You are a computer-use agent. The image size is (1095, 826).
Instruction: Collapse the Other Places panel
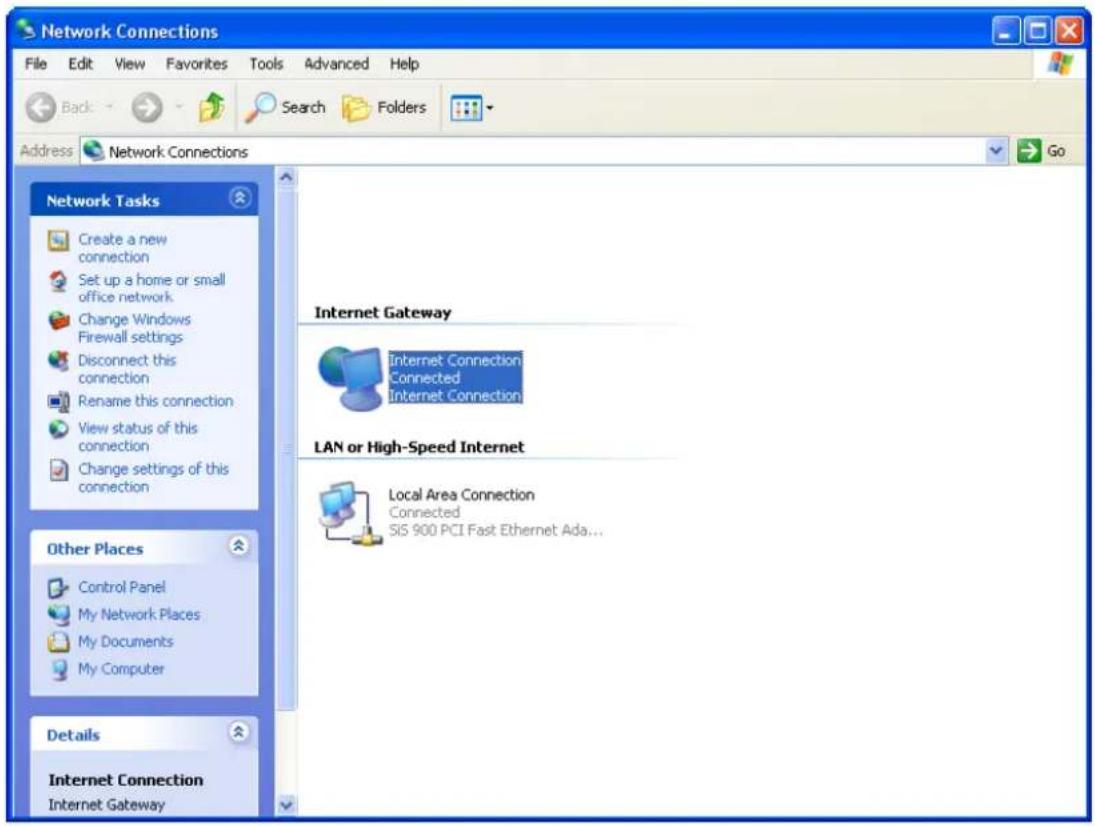[x=239, y=546]
